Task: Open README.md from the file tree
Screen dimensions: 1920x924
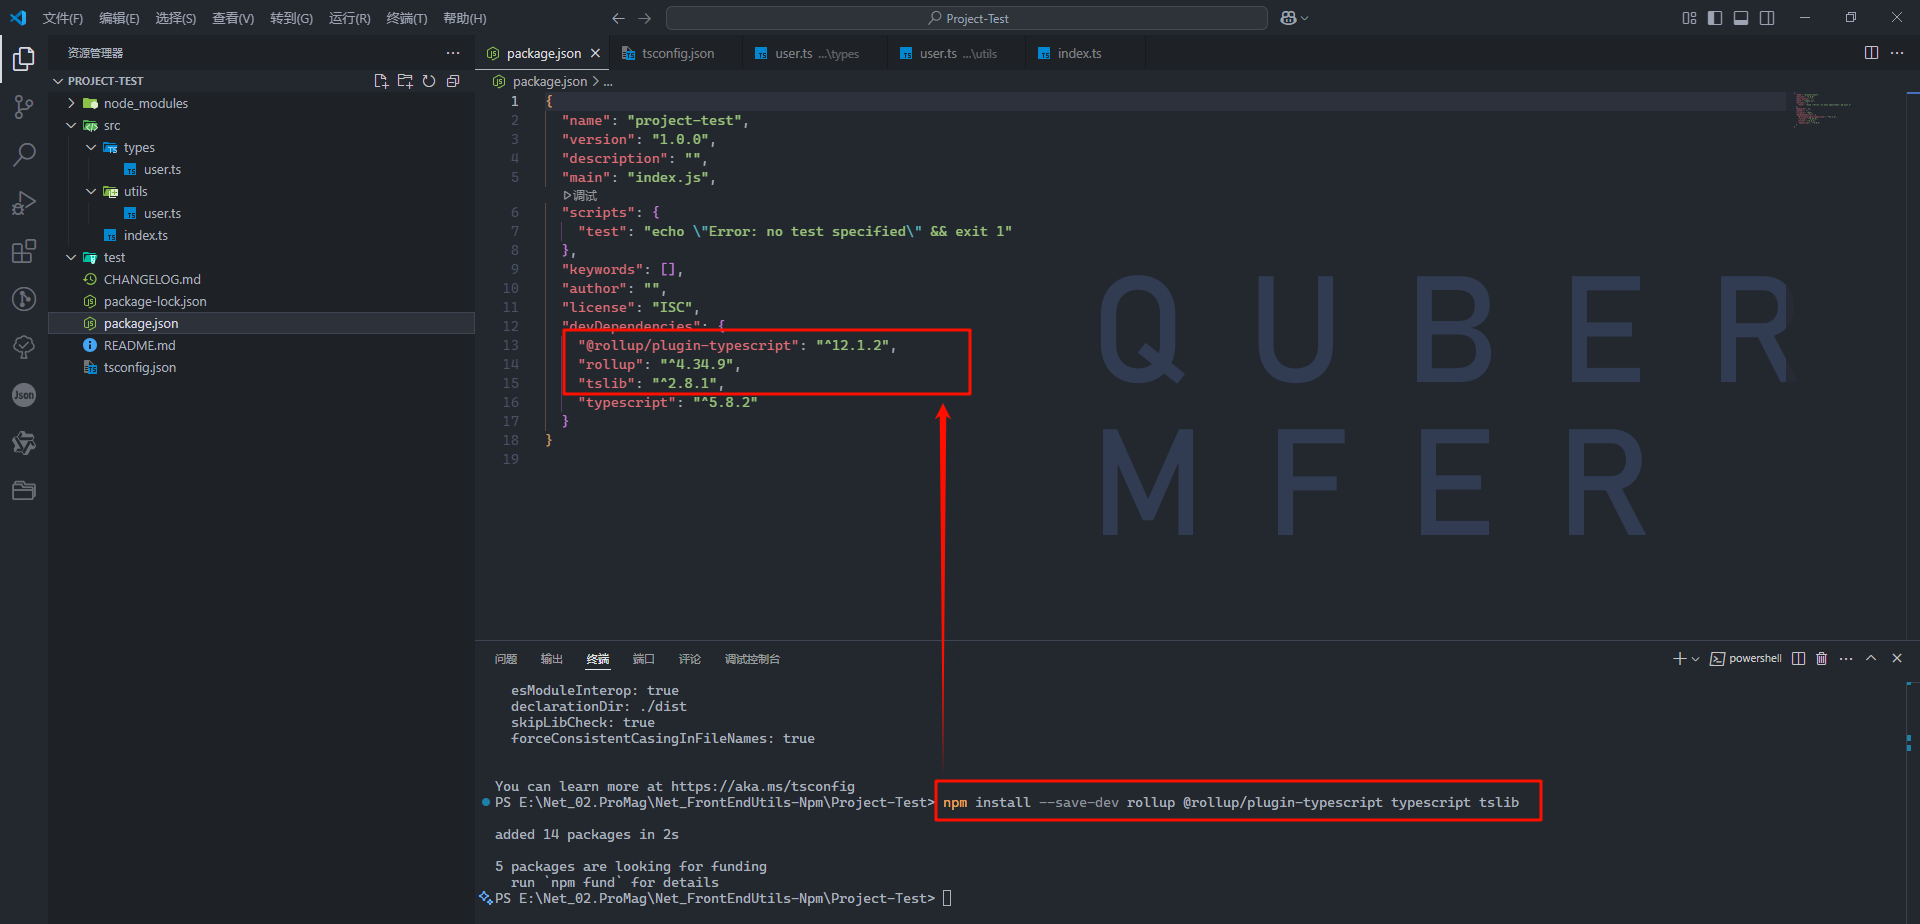Action: click(139, 346)
